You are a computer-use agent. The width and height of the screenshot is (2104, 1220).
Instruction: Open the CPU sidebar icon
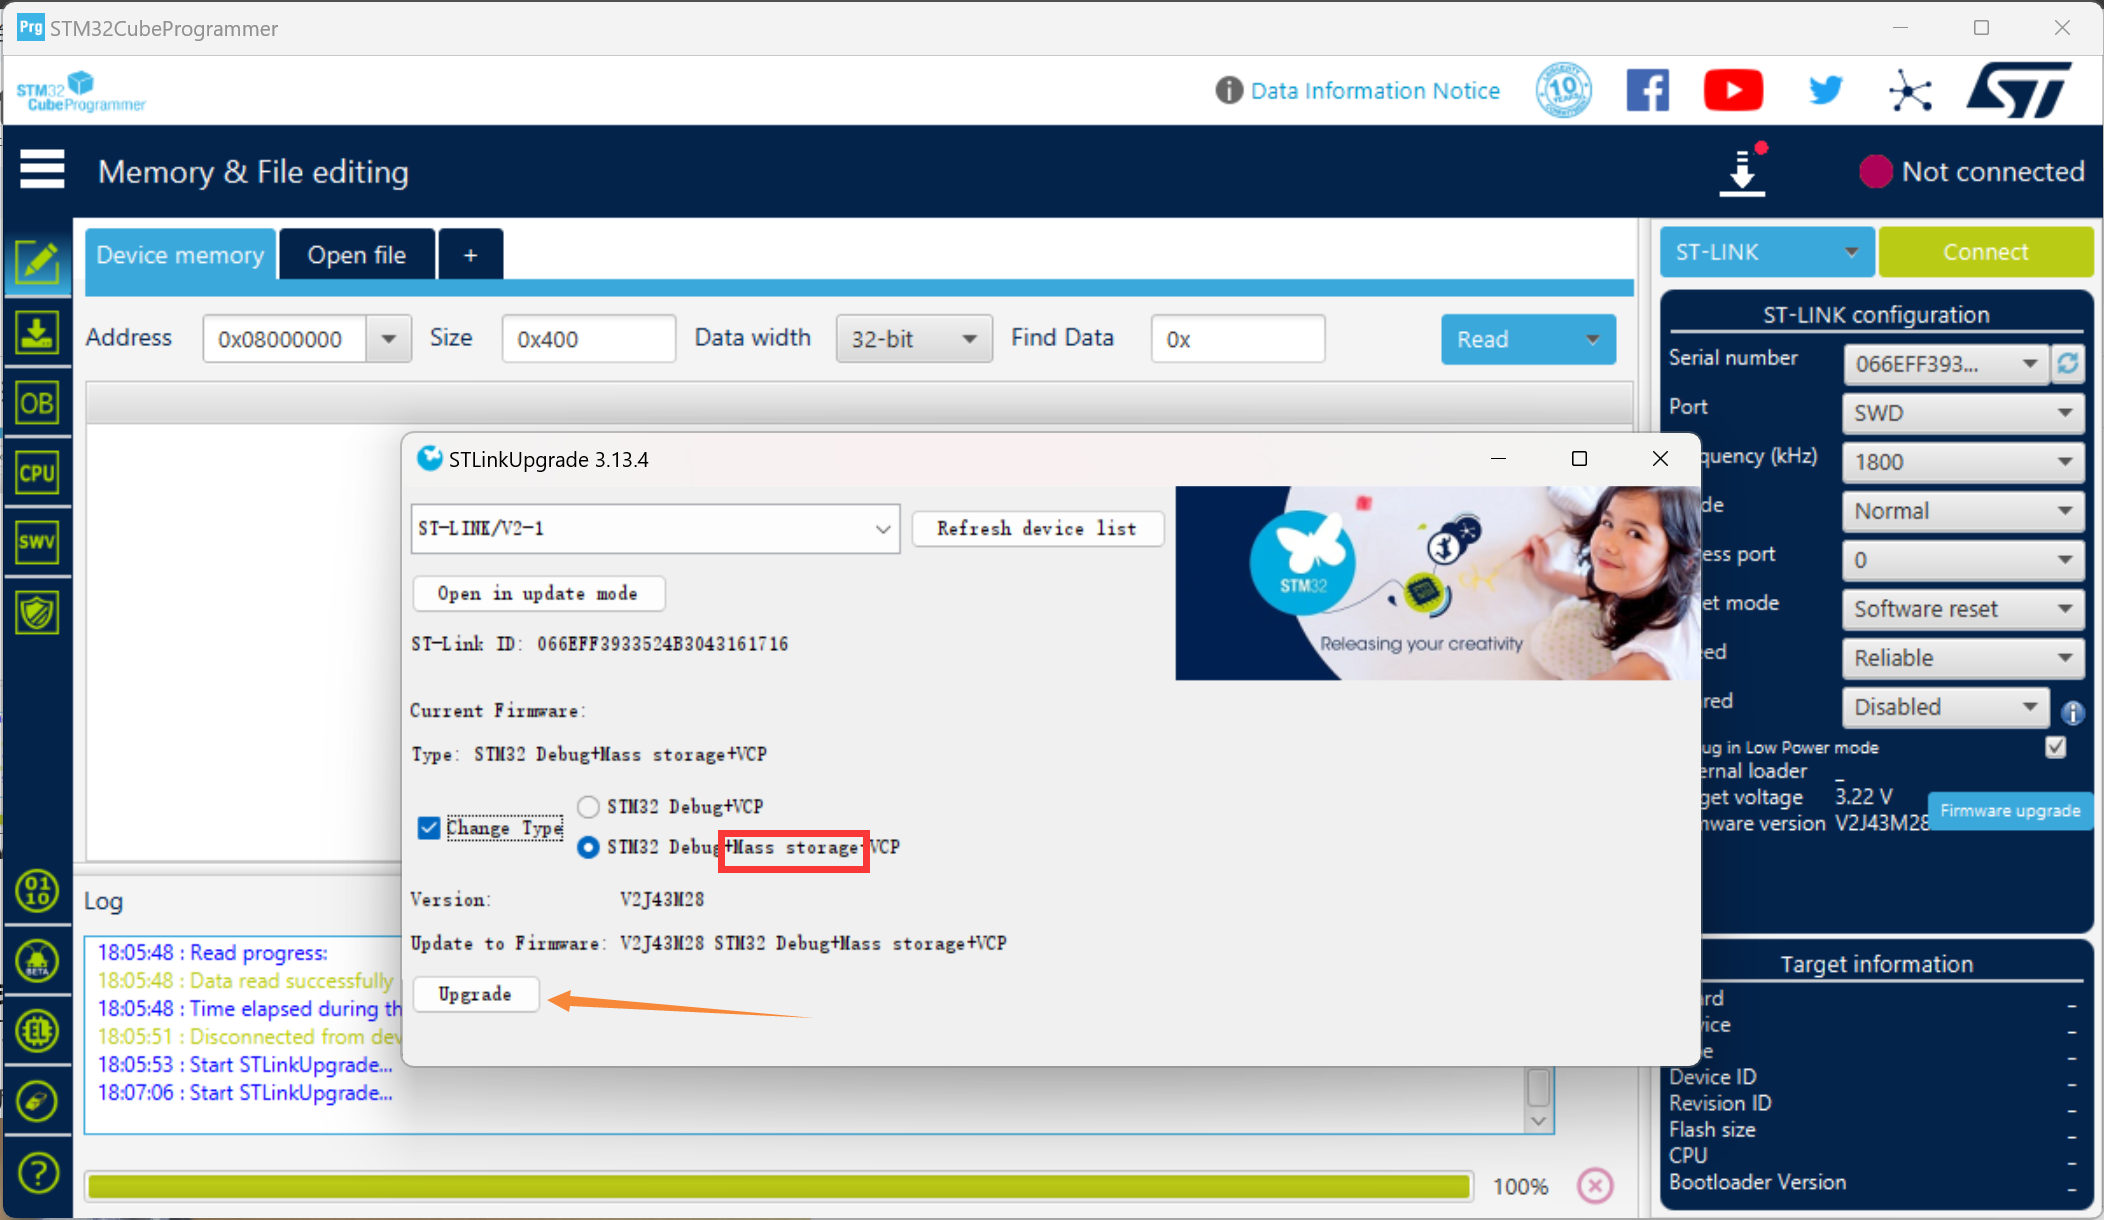pyautogui.click(x=37, y=473)
